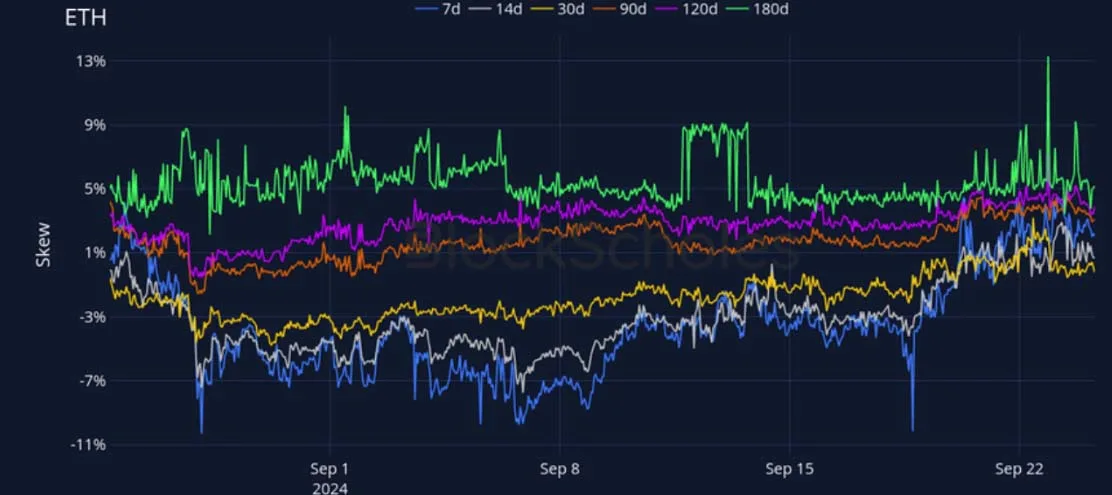Click the tallest green 180d spike peak
Screen dimensions: 1112x495
click(x=1047, y=58)
